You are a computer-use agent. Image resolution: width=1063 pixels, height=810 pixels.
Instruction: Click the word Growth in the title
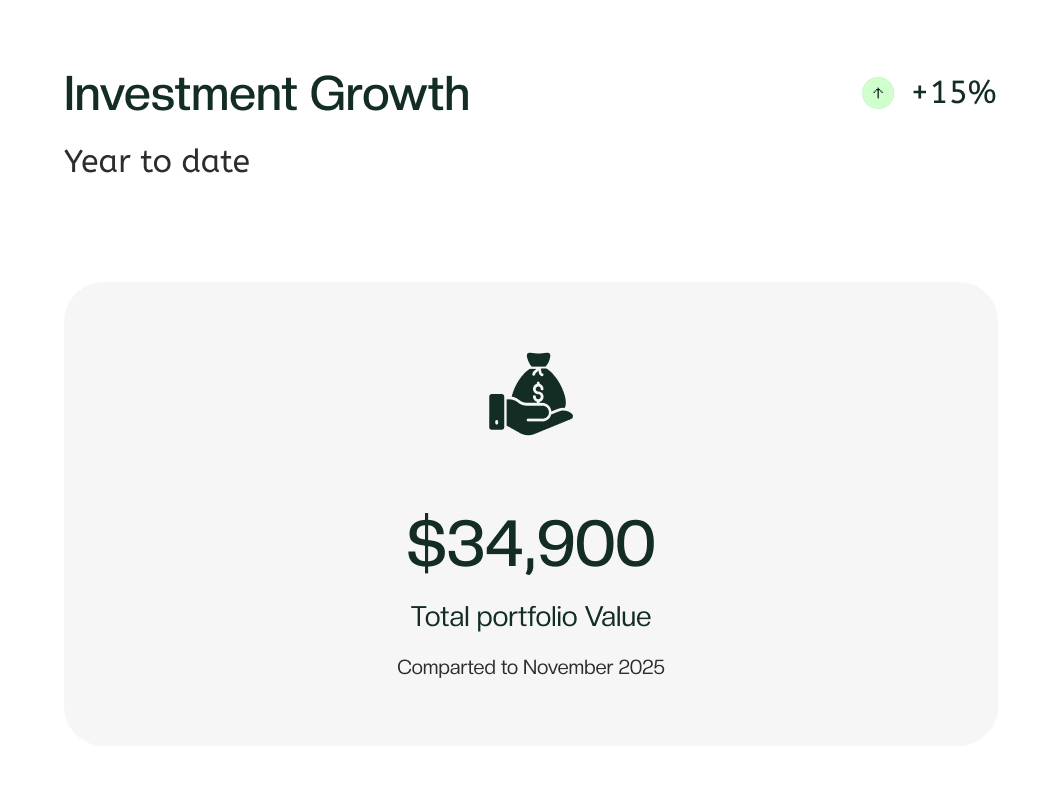(x=389, y=94)
